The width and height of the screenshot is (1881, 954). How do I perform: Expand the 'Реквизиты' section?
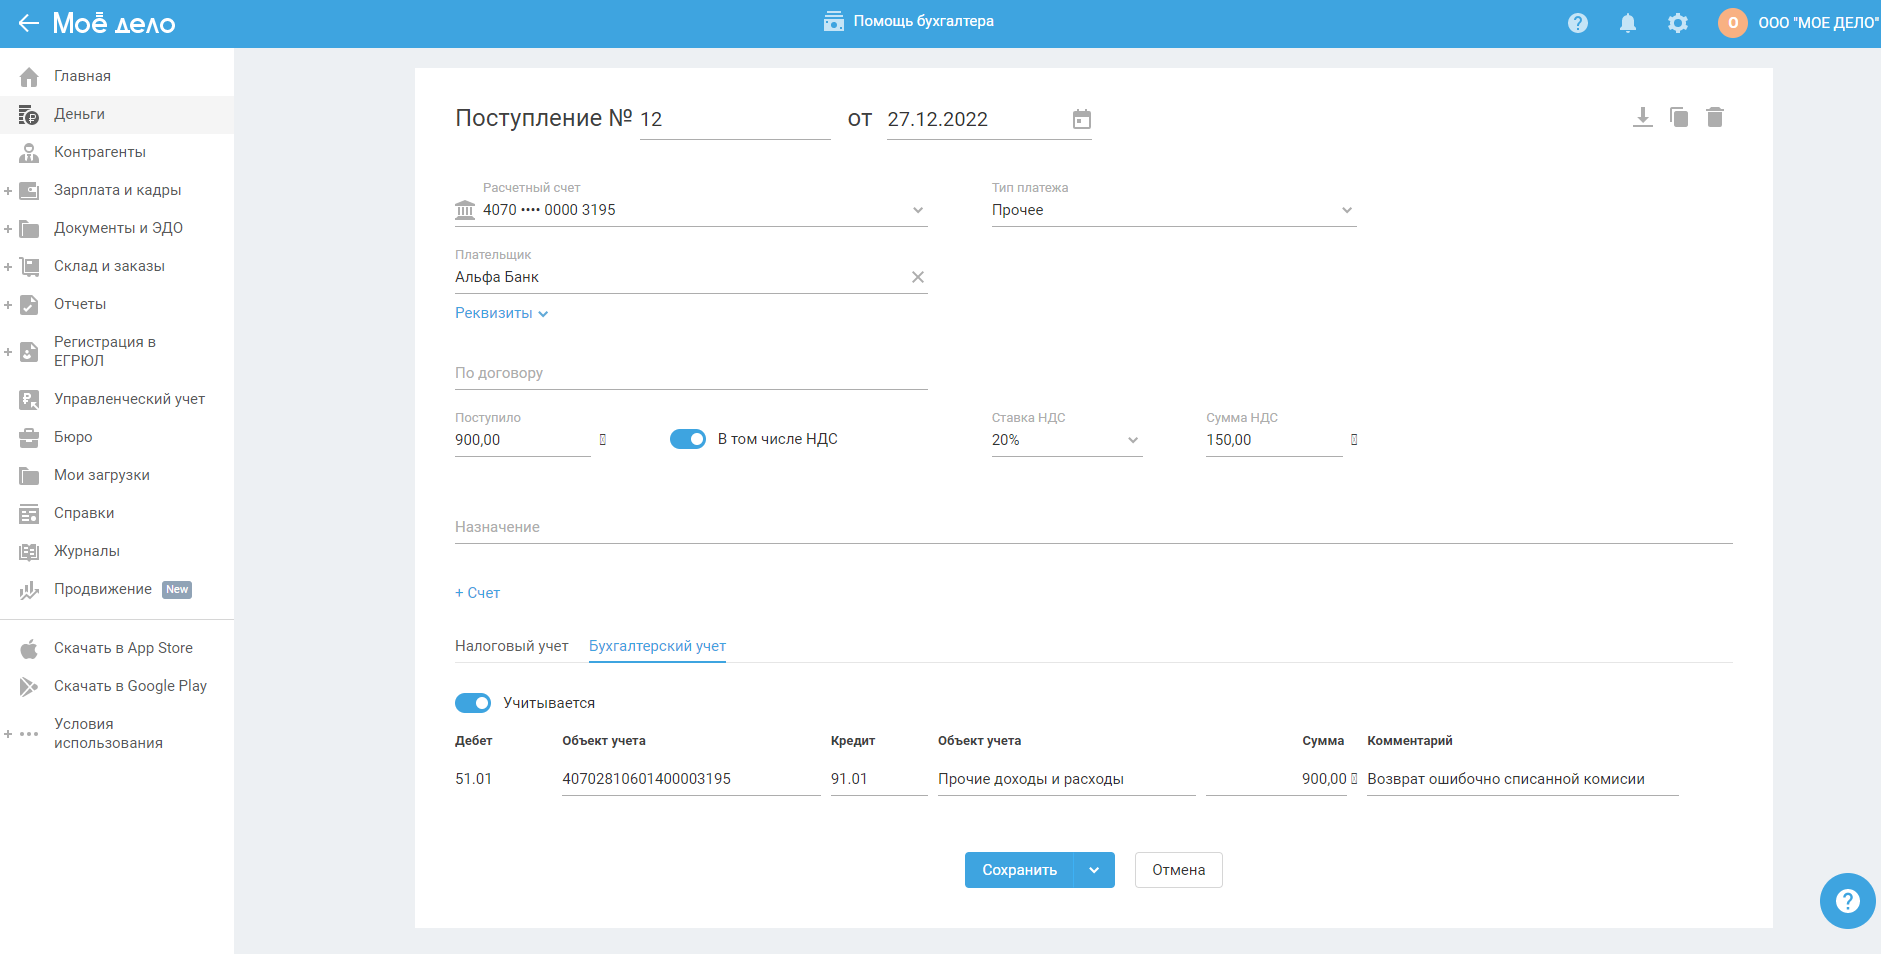click(x=501, y=313)
